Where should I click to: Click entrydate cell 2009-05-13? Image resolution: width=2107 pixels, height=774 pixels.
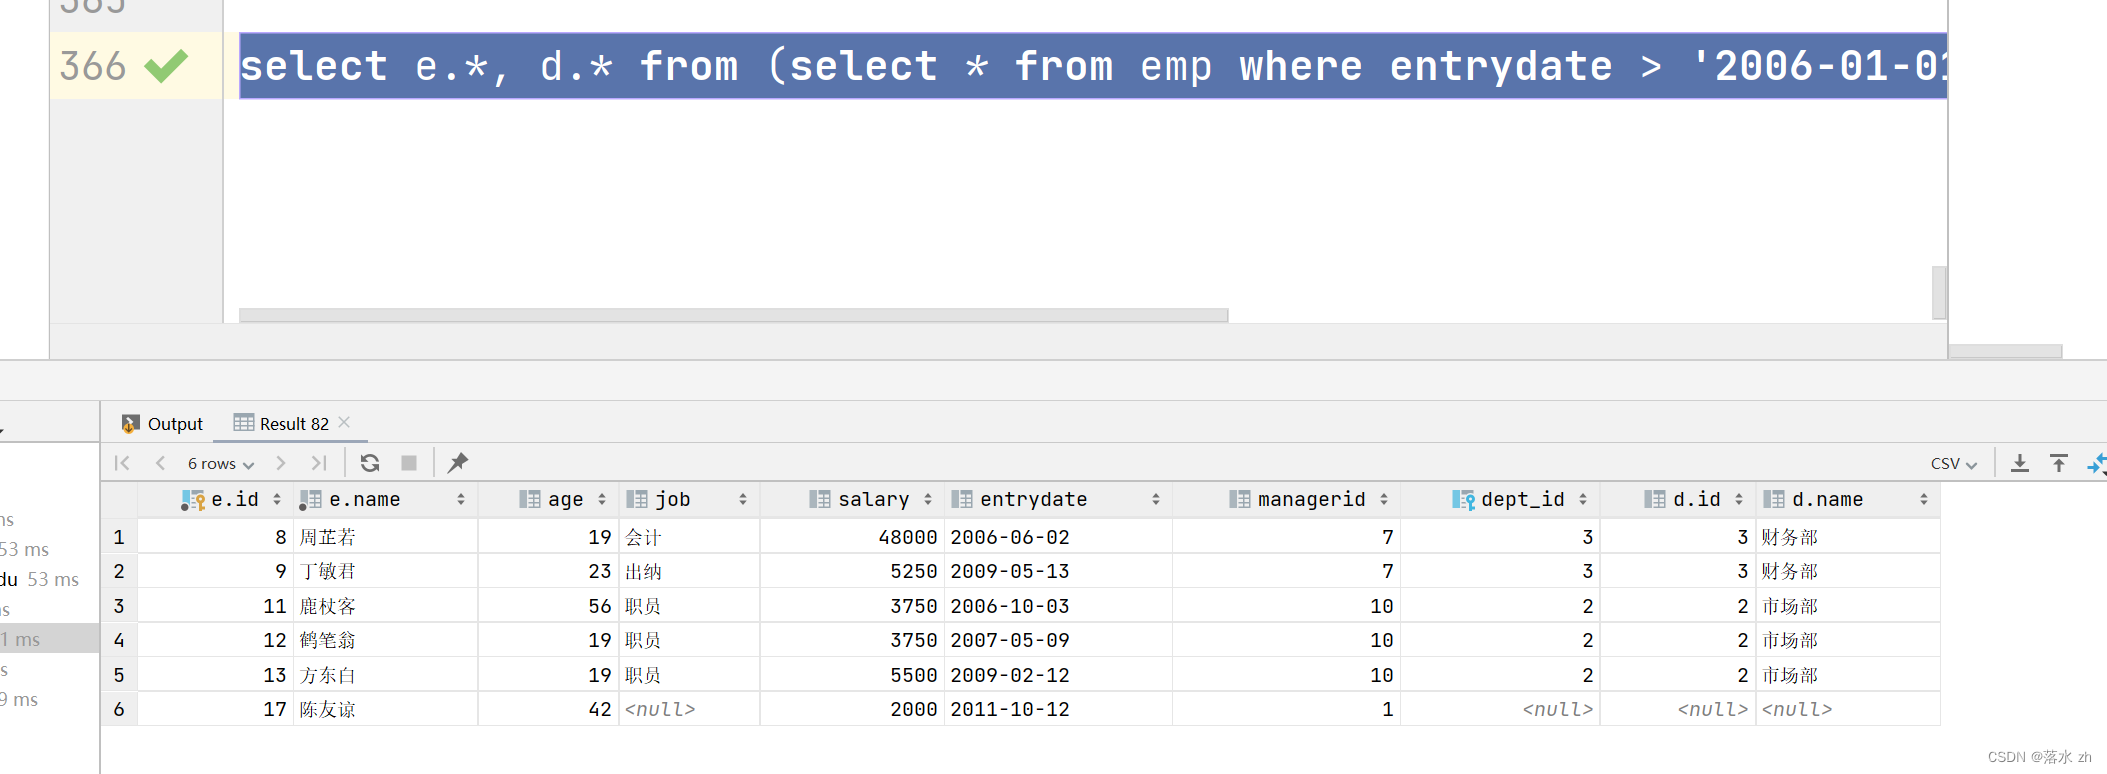point(1058,571)
